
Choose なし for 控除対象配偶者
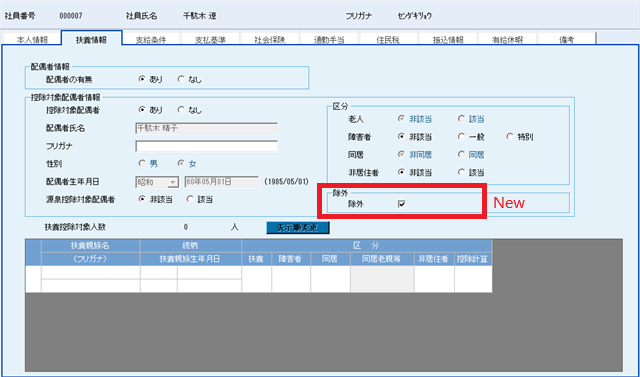tap(181, 110)
